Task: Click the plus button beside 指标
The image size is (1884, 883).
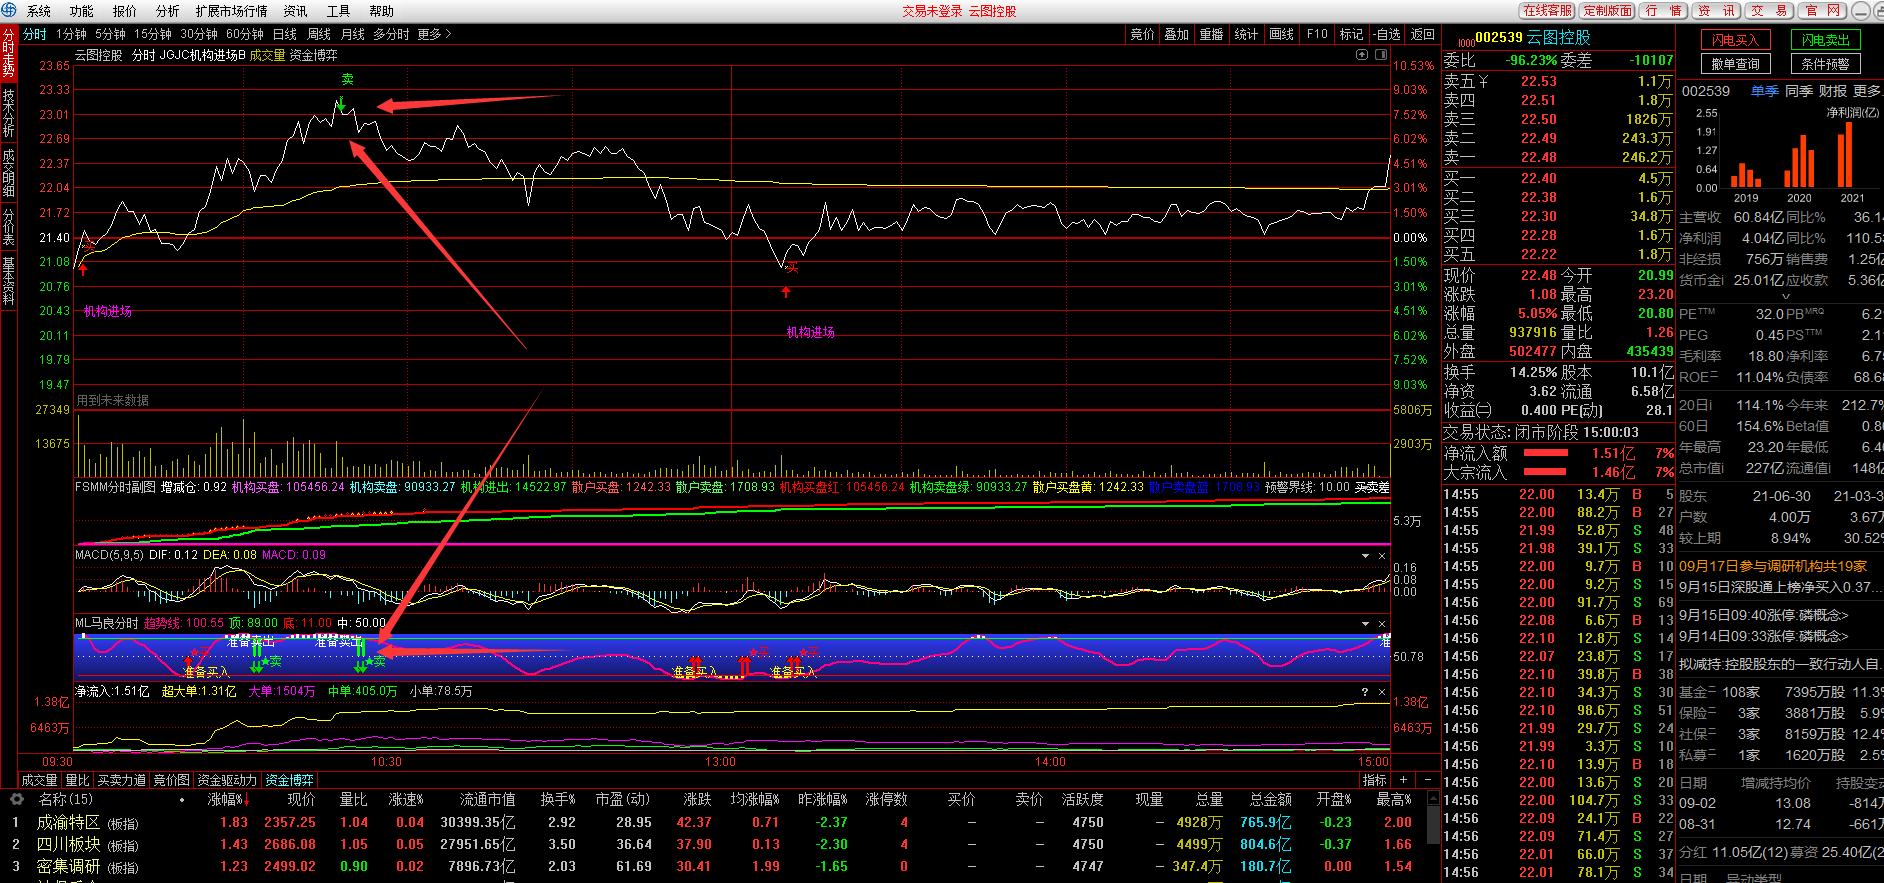Action: coord(1404,780)
